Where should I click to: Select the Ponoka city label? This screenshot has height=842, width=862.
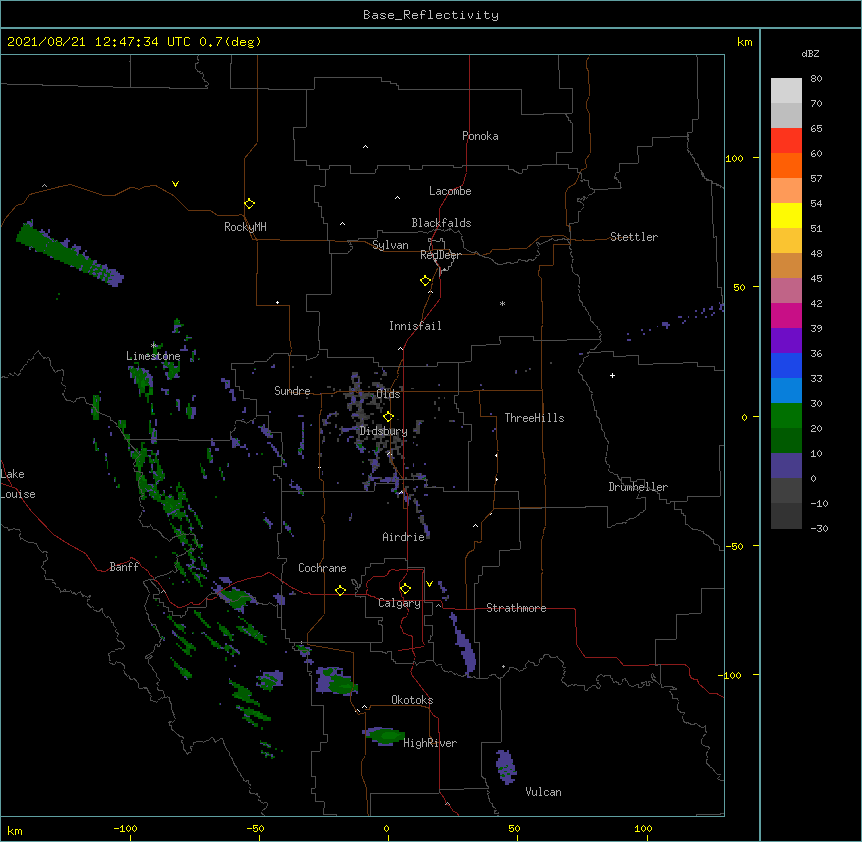click(x=480, y=136)
